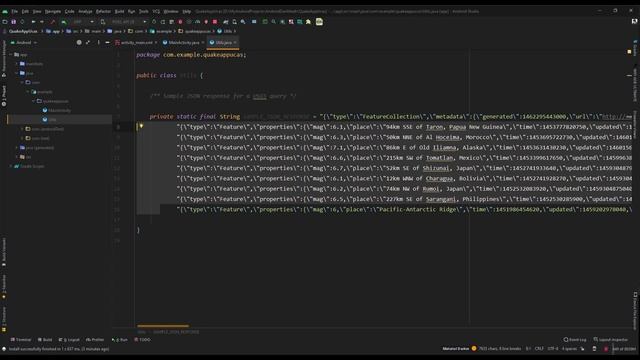Open the Project side tool tab
This screenshot has height=360, width=640.
[4, 96]
